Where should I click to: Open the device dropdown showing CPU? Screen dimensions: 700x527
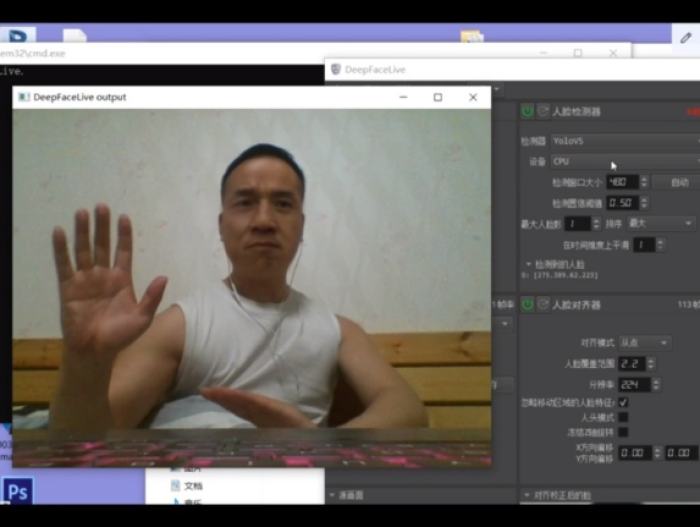tap(625, 161)
